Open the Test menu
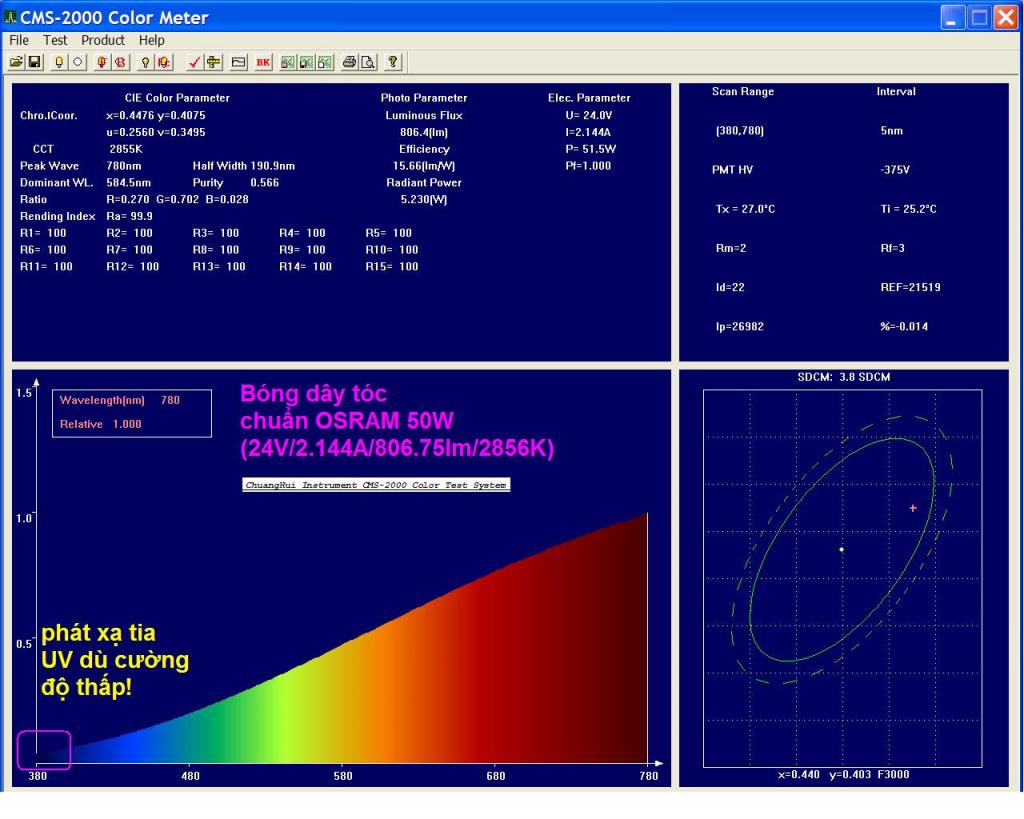Image resolution: width=1024 pixels, height=819 pixels. tap(55, 40)
